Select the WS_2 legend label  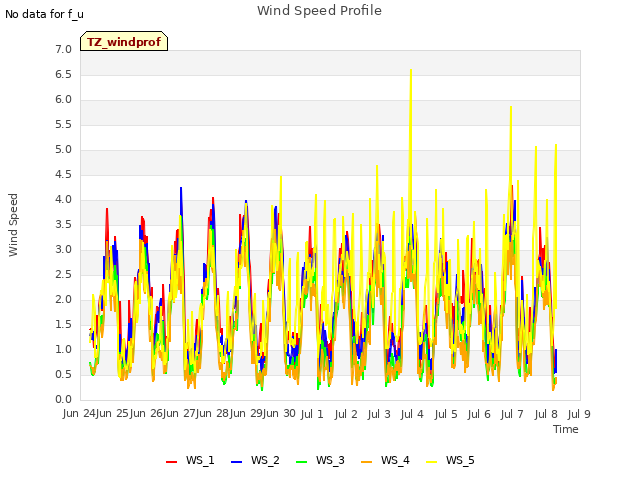(265, 460)
